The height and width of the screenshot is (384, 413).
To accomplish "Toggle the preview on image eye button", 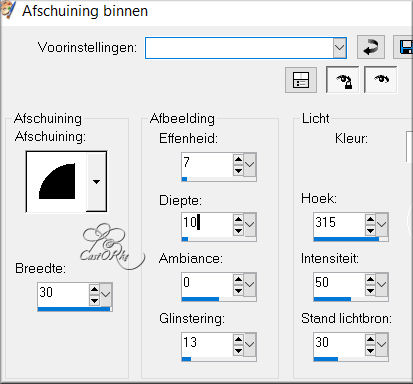I will click(x=381, y=80).
